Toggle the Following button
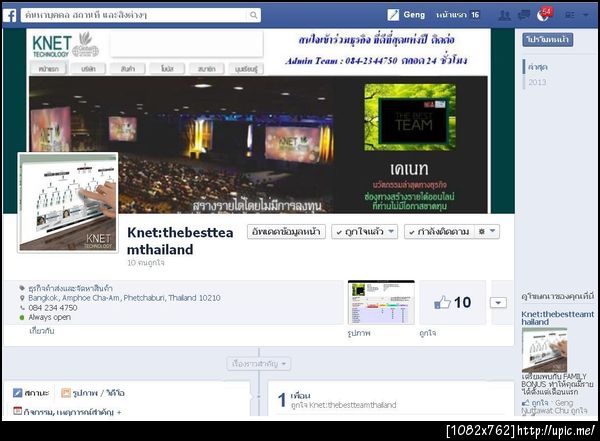This screenshot has width=600, height=441. click(439, 232)
